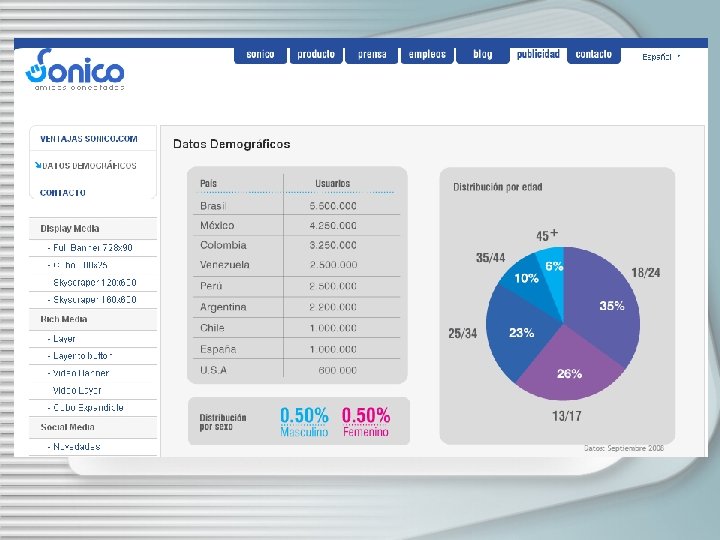720x540 pixels.
Task: Click the Brasil row in the table
Action: (x=297, y=206)
